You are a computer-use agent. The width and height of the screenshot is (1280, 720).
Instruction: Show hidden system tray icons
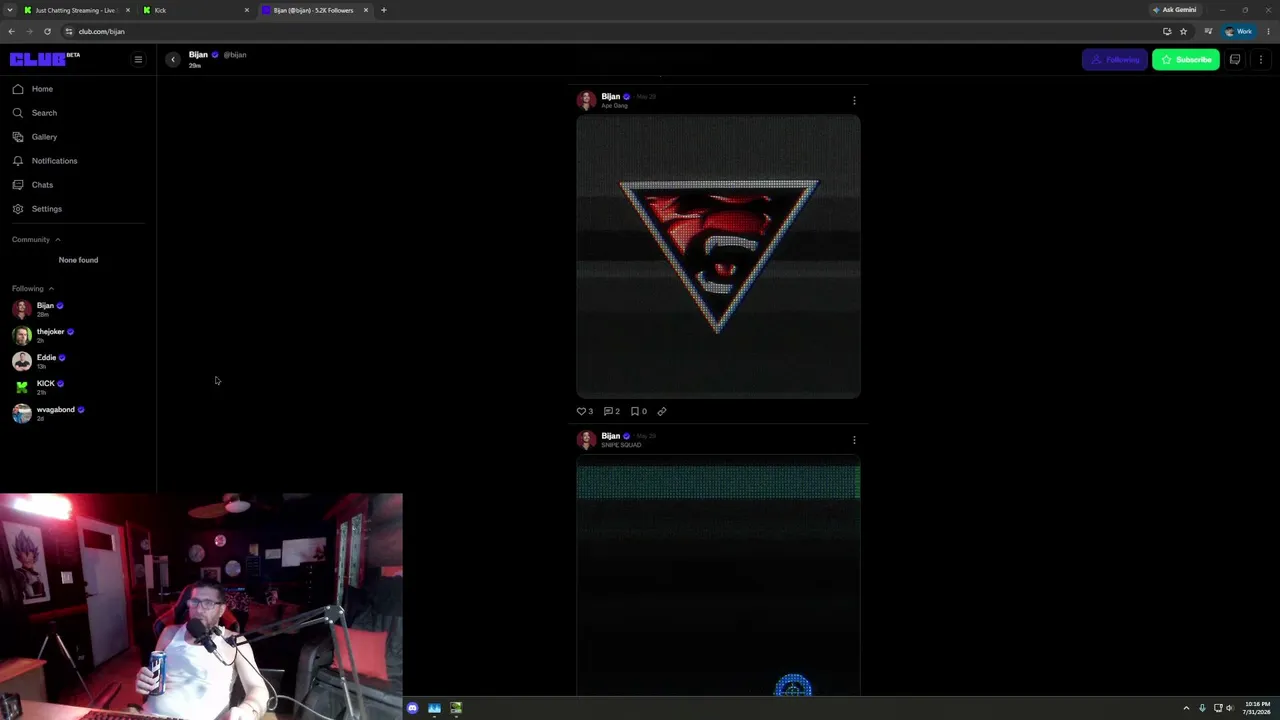pyautogui.click(x=1186, y=708)
